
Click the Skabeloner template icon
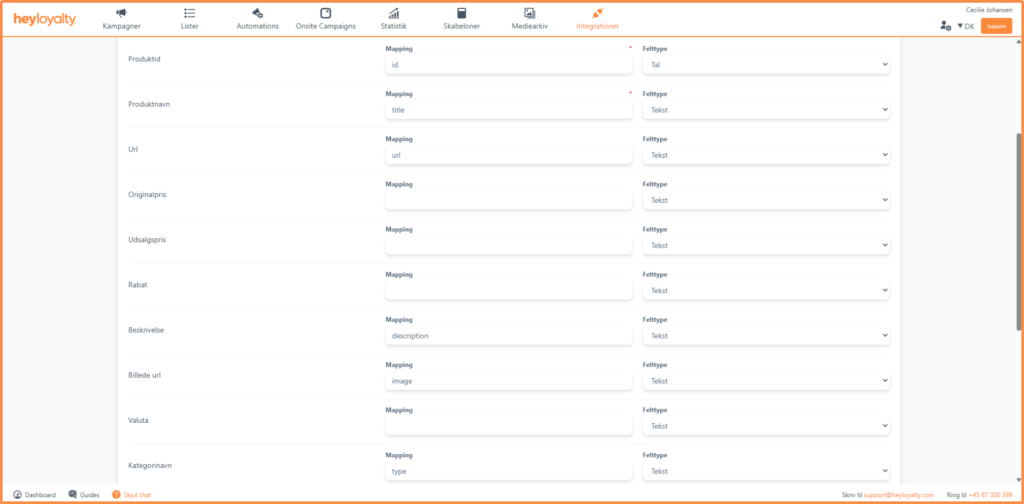tap(461, 13)
